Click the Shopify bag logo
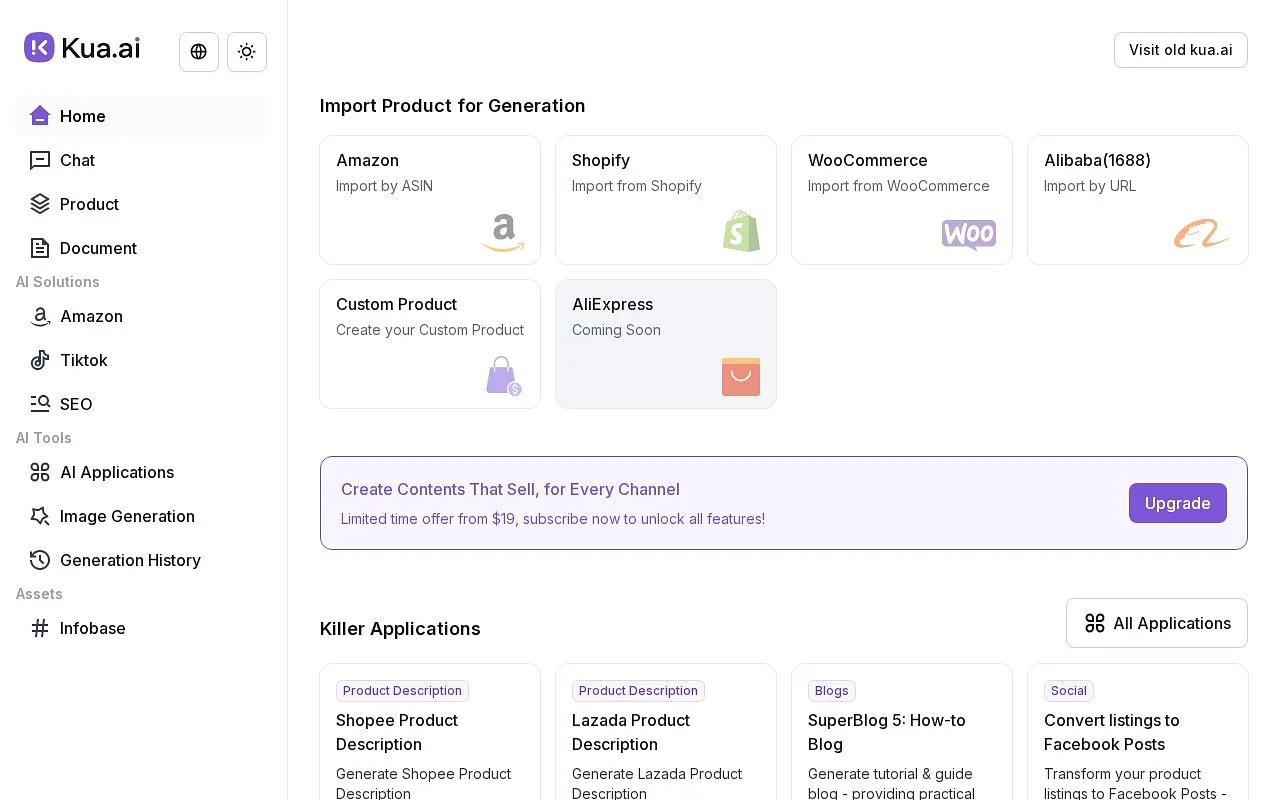1280x800 pixels. click(742, 231)
